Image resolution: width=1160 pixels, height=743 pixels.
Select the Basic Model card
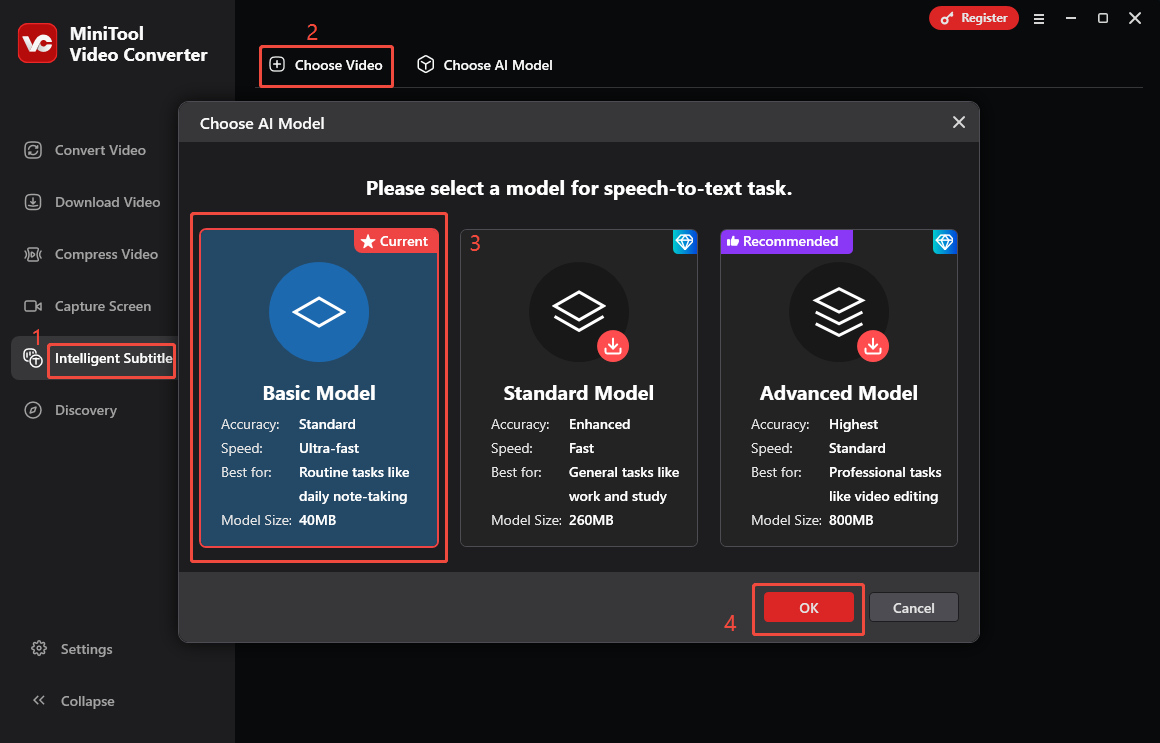pyautogui.click(x=319, y=388)
